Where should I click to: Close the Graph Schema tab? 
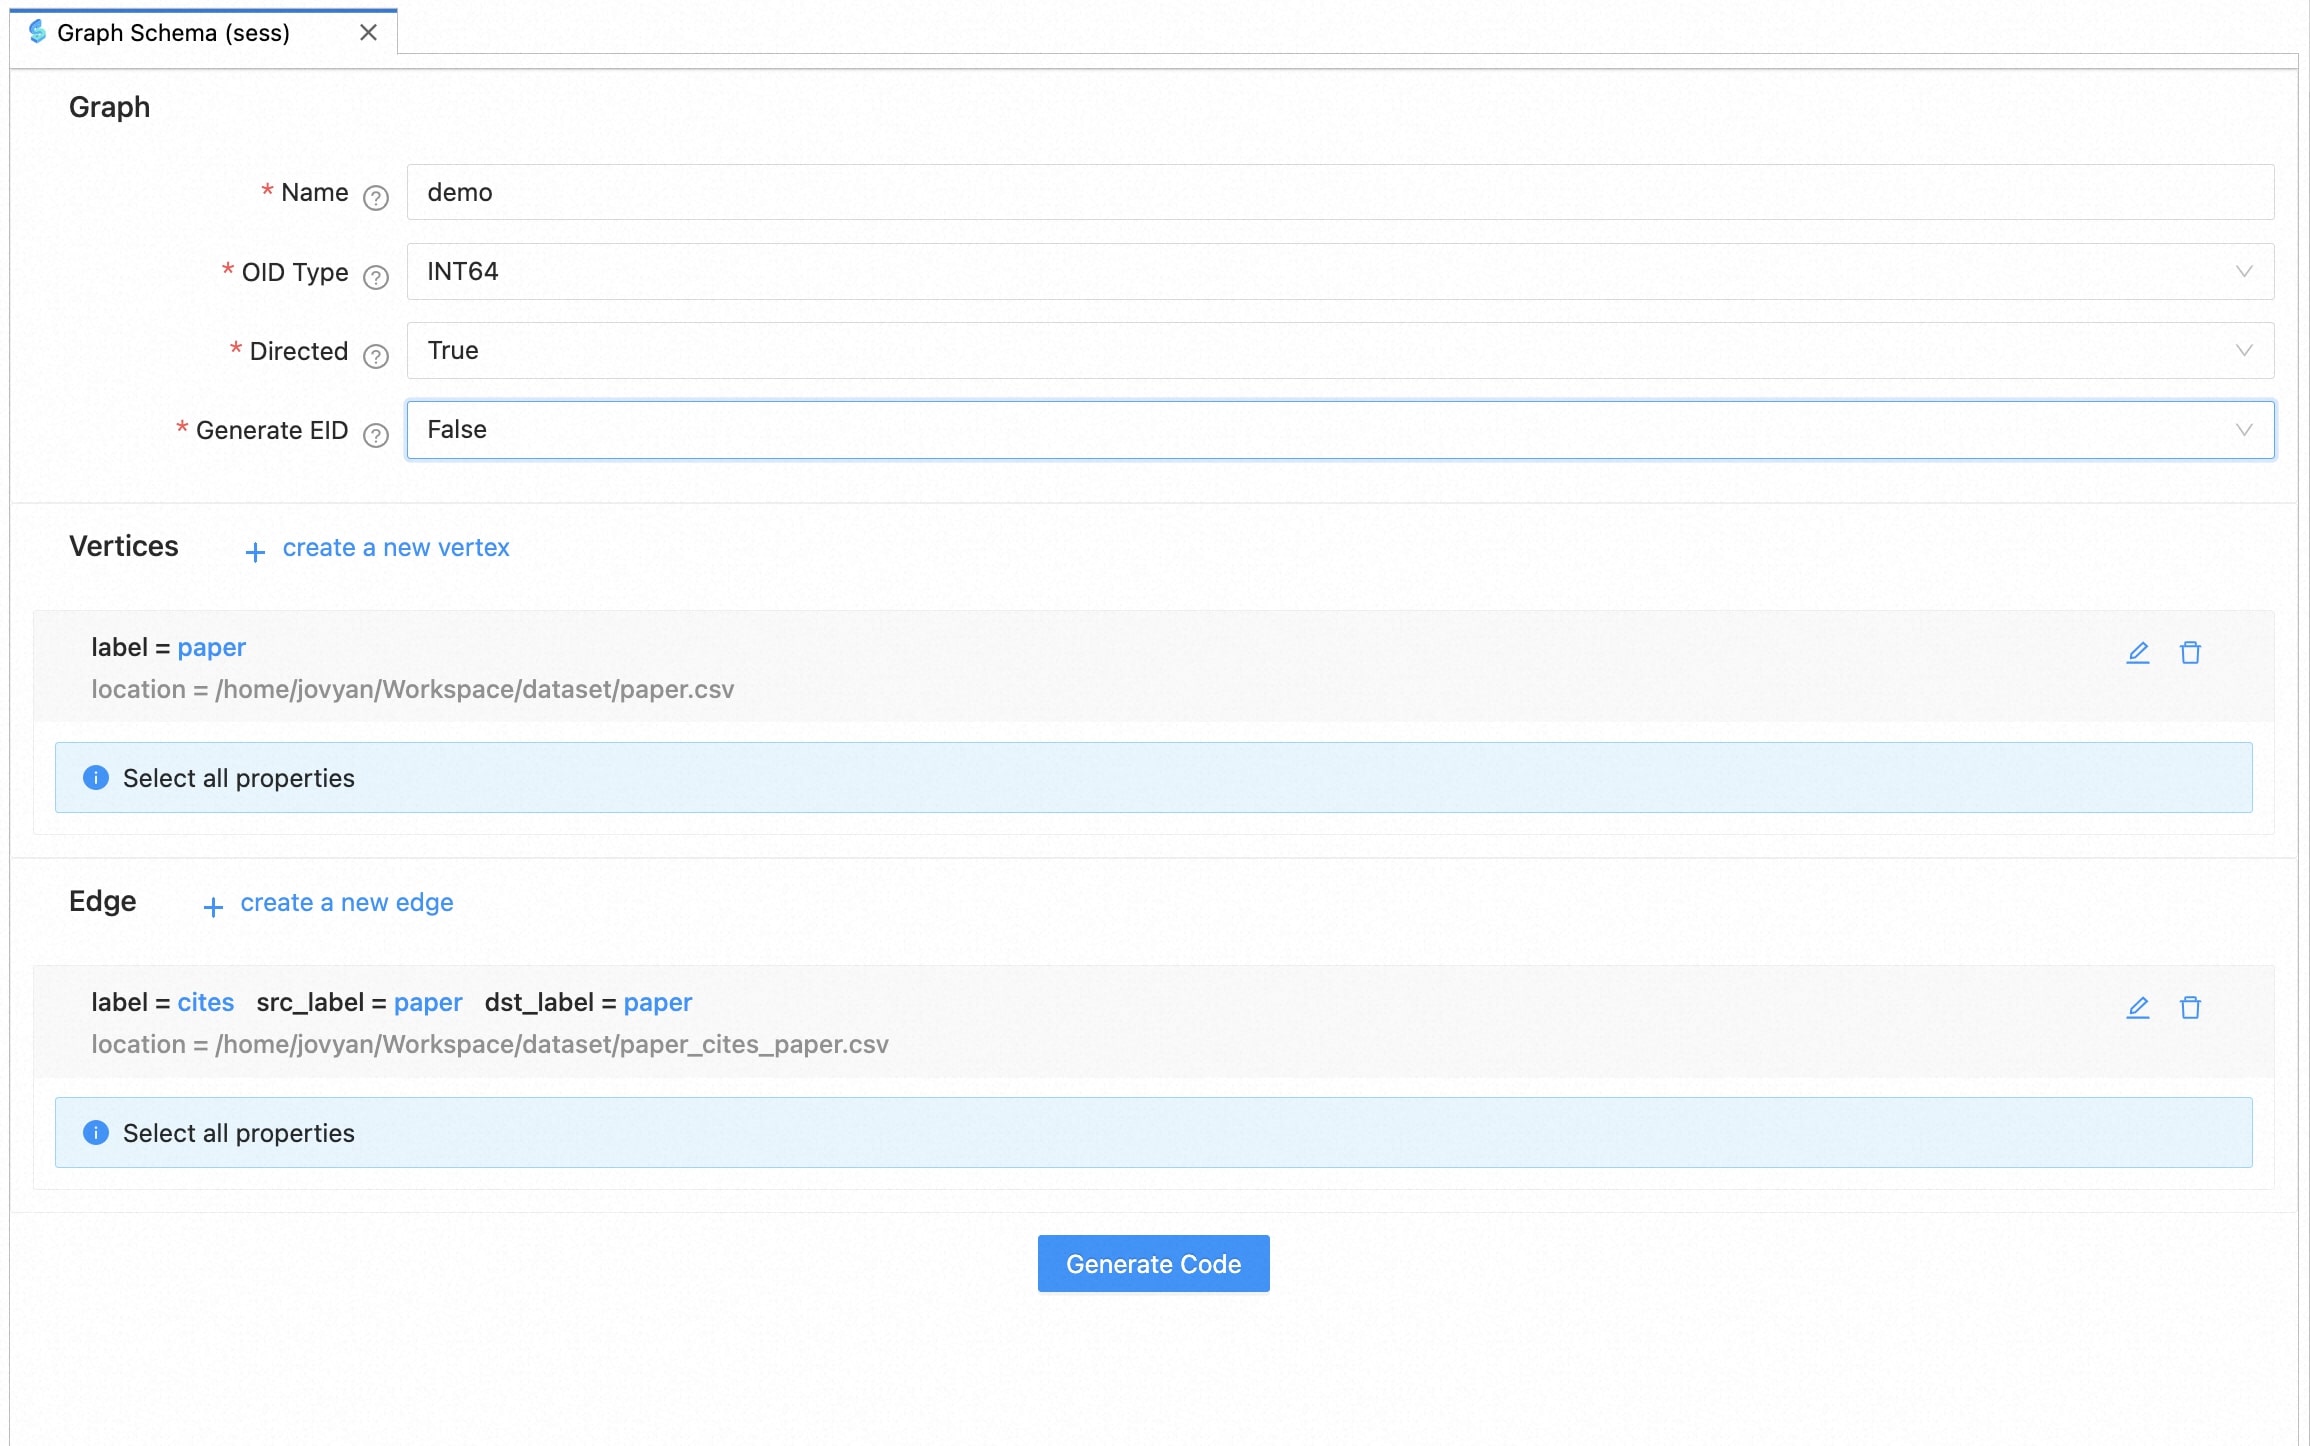pos(368,33)
